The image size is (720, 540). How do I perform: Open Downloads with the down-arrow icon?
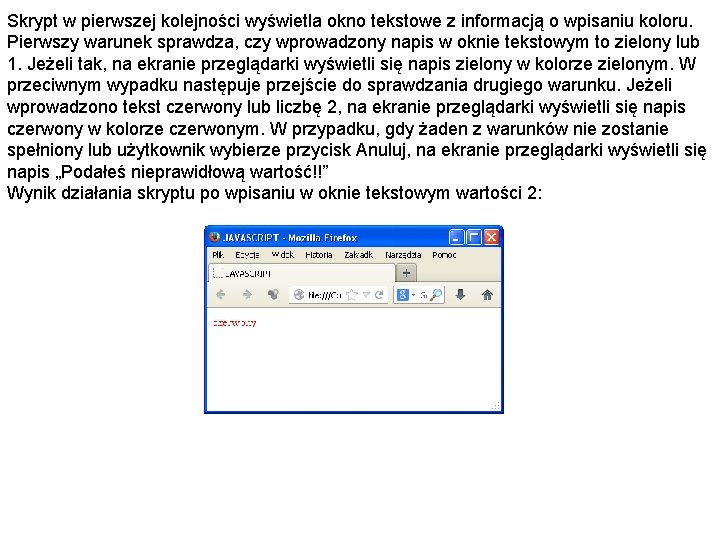[x=461, y=295]
